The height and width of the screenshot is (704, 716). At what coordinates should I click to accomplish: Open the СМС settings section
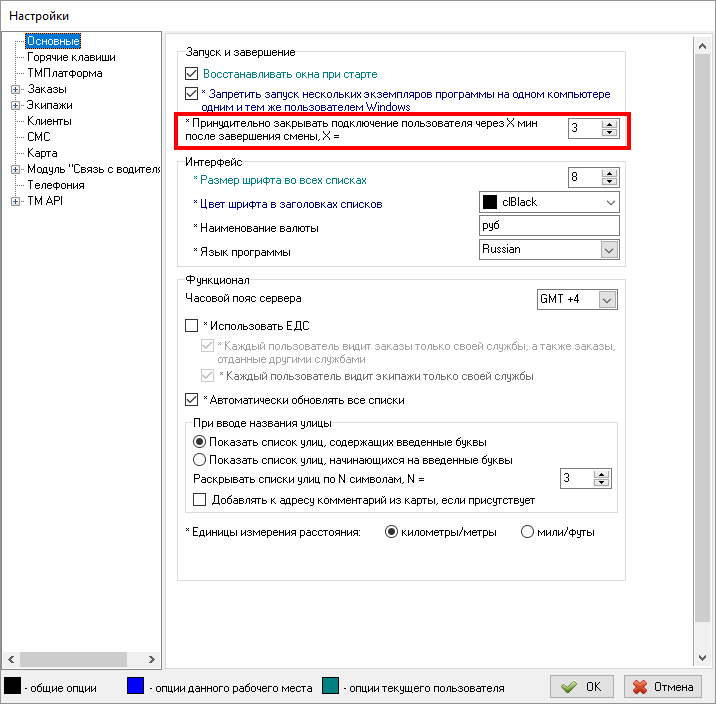(39, 137)
